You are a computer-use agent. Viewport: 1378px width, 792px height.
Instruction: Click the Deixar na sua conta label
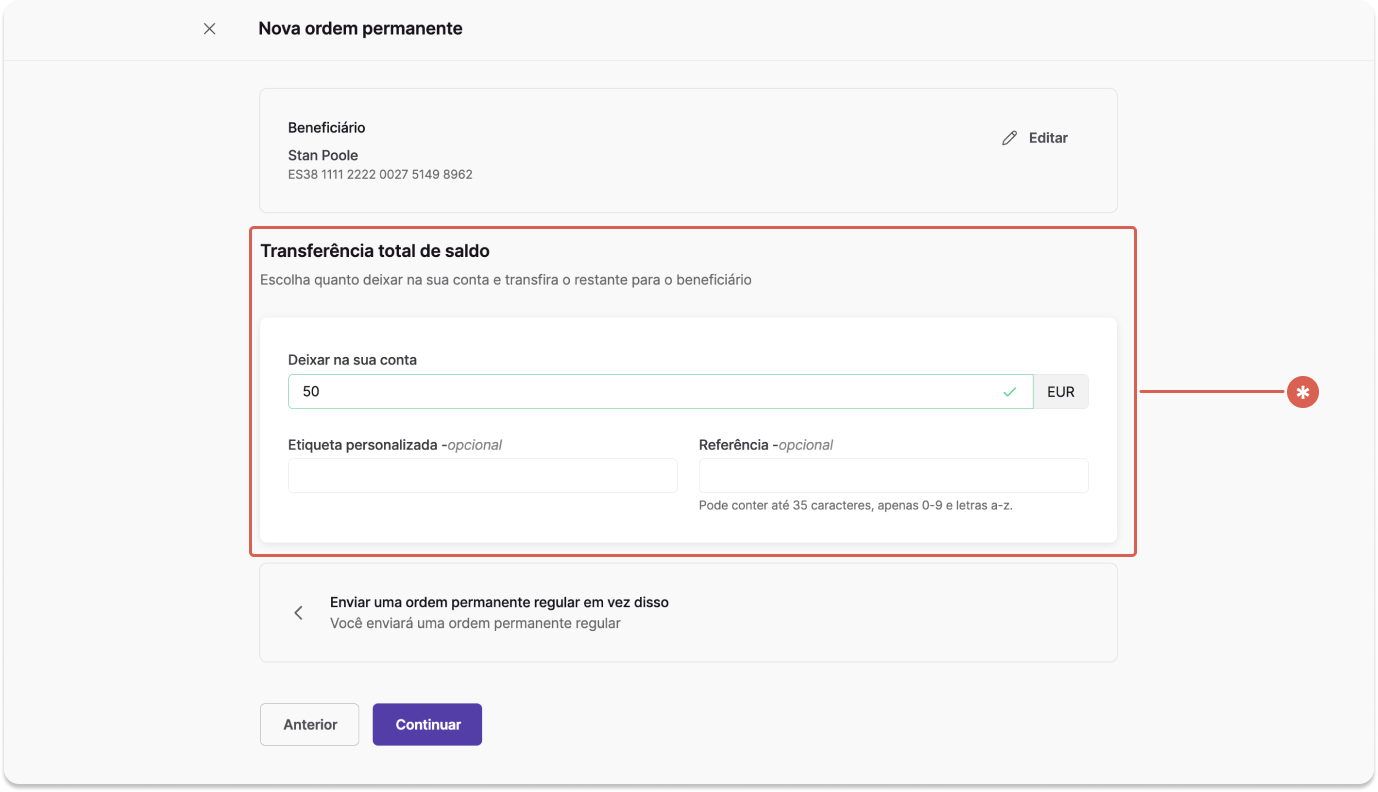pos(352,360)
